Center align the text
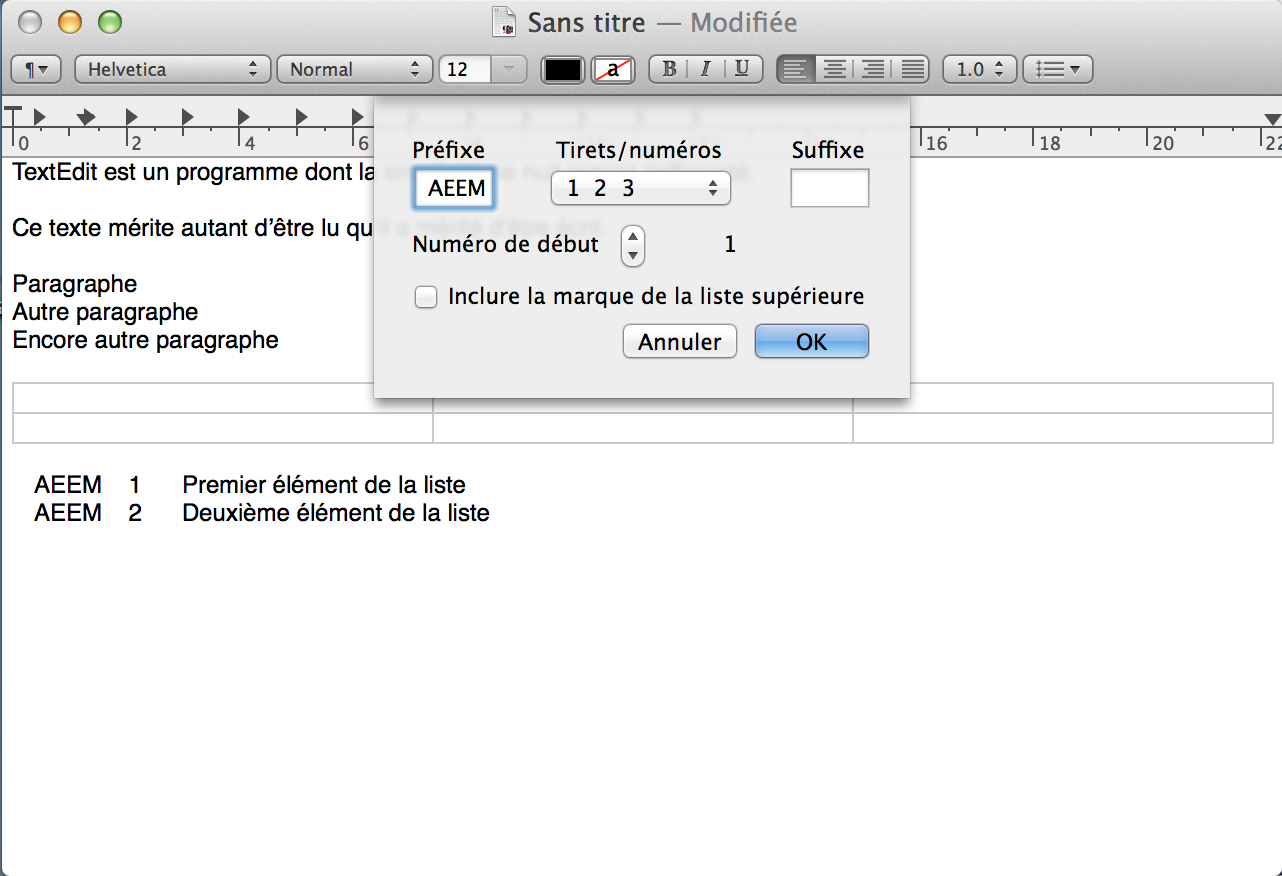1282x876 pixels. (x=834, y=69)
